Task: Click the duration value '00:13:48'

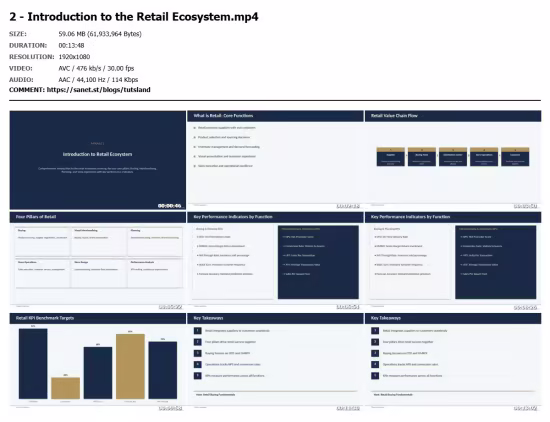Action: coord(71,45)
